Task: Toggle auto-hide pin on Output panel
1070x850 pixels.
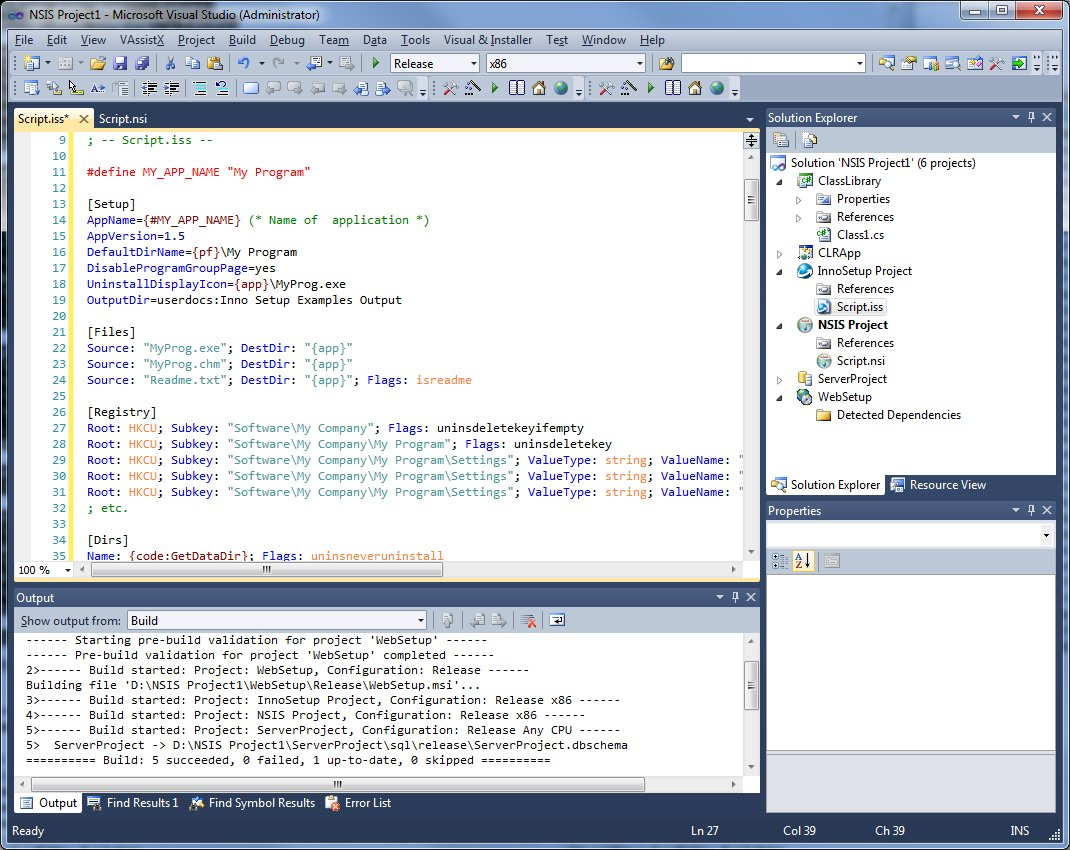Action: (x=735, y=597)
